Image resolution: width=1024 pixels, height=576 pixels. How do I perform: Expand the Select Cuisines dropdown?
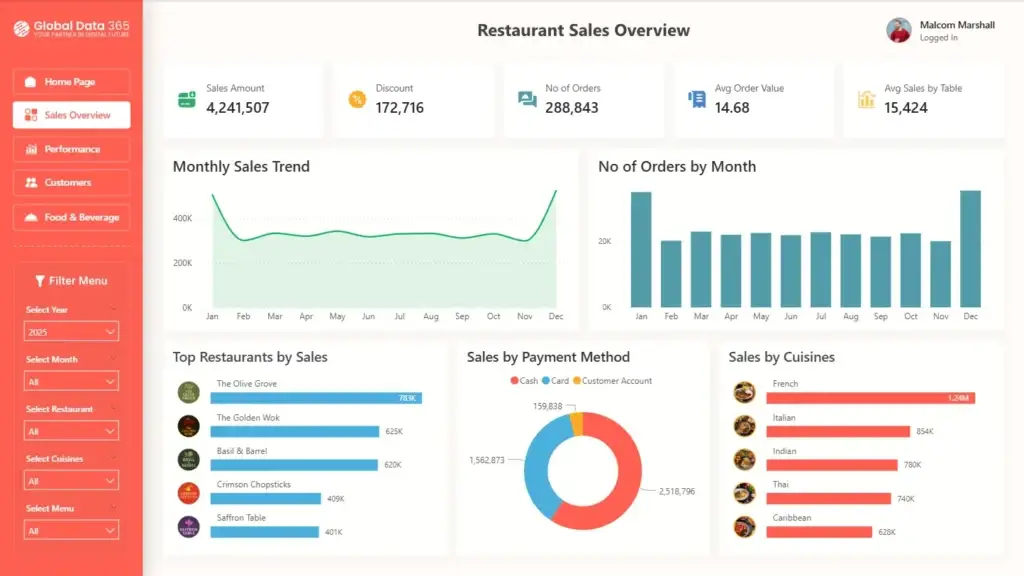(71, 480)
